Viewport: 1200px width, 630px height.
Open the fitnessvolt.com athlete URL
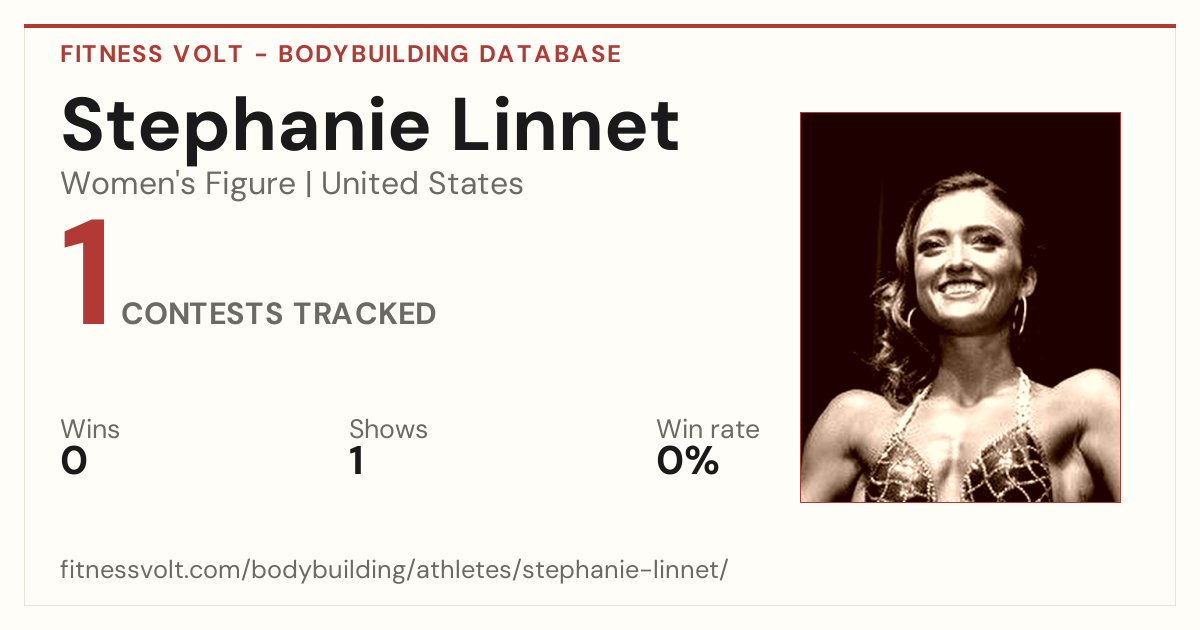point(394,571)
